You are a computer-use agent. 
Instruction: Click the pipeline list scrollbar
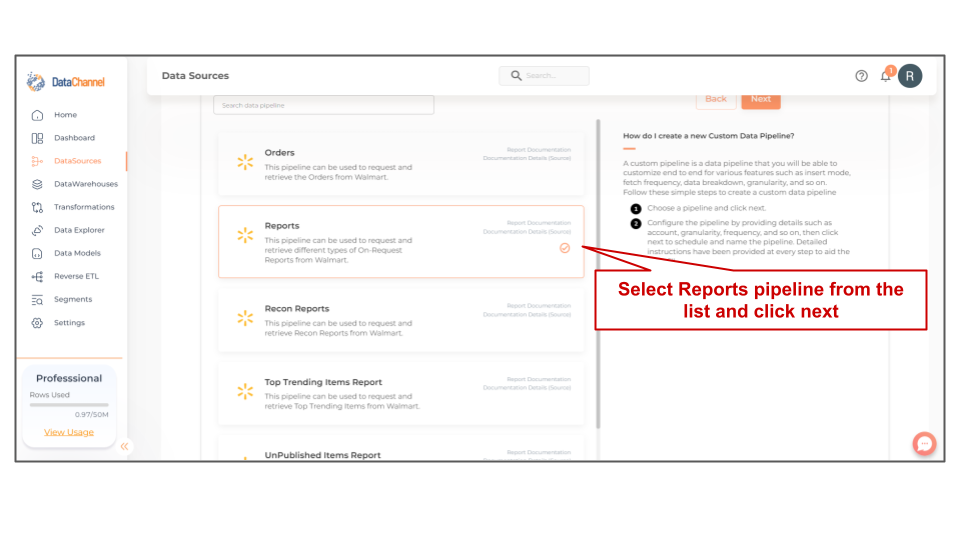[x=598, y=274]
